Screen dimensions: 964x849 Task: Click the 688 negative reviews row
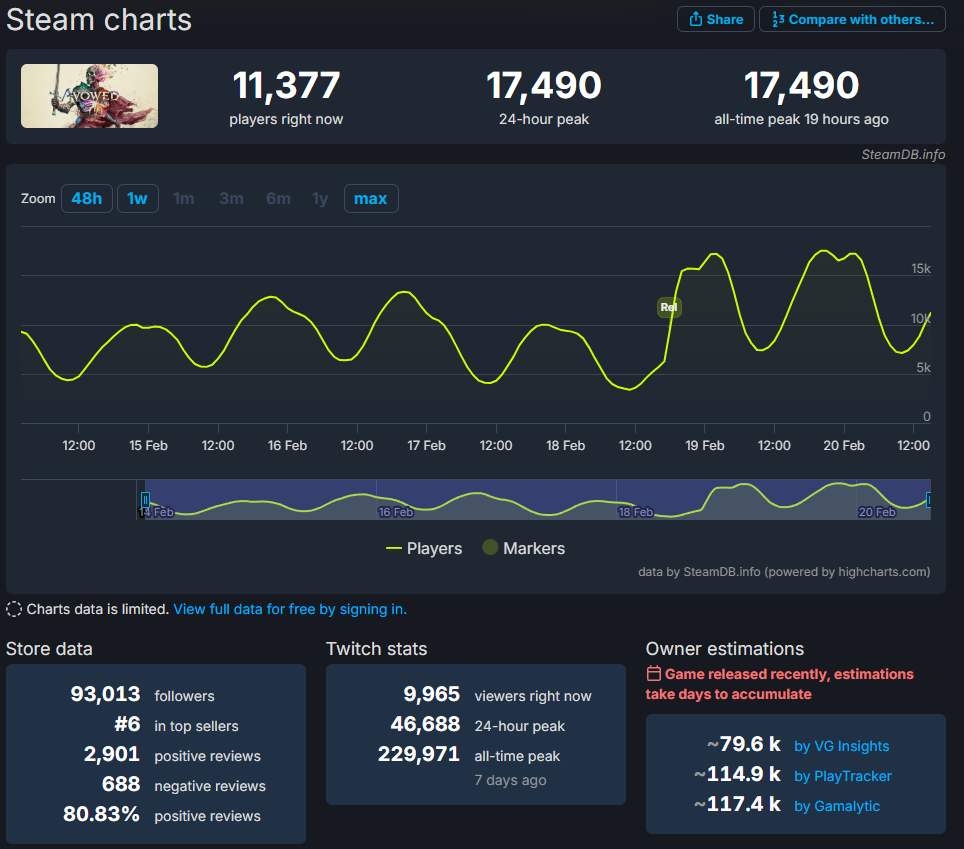tap(184, 784)
